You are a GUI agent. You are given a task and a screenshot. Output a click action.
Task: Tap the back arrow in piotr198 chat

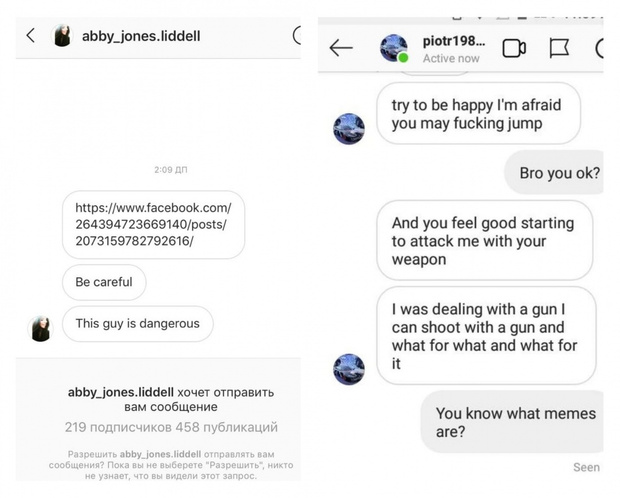pyautogui.click(x=341, y=48)
